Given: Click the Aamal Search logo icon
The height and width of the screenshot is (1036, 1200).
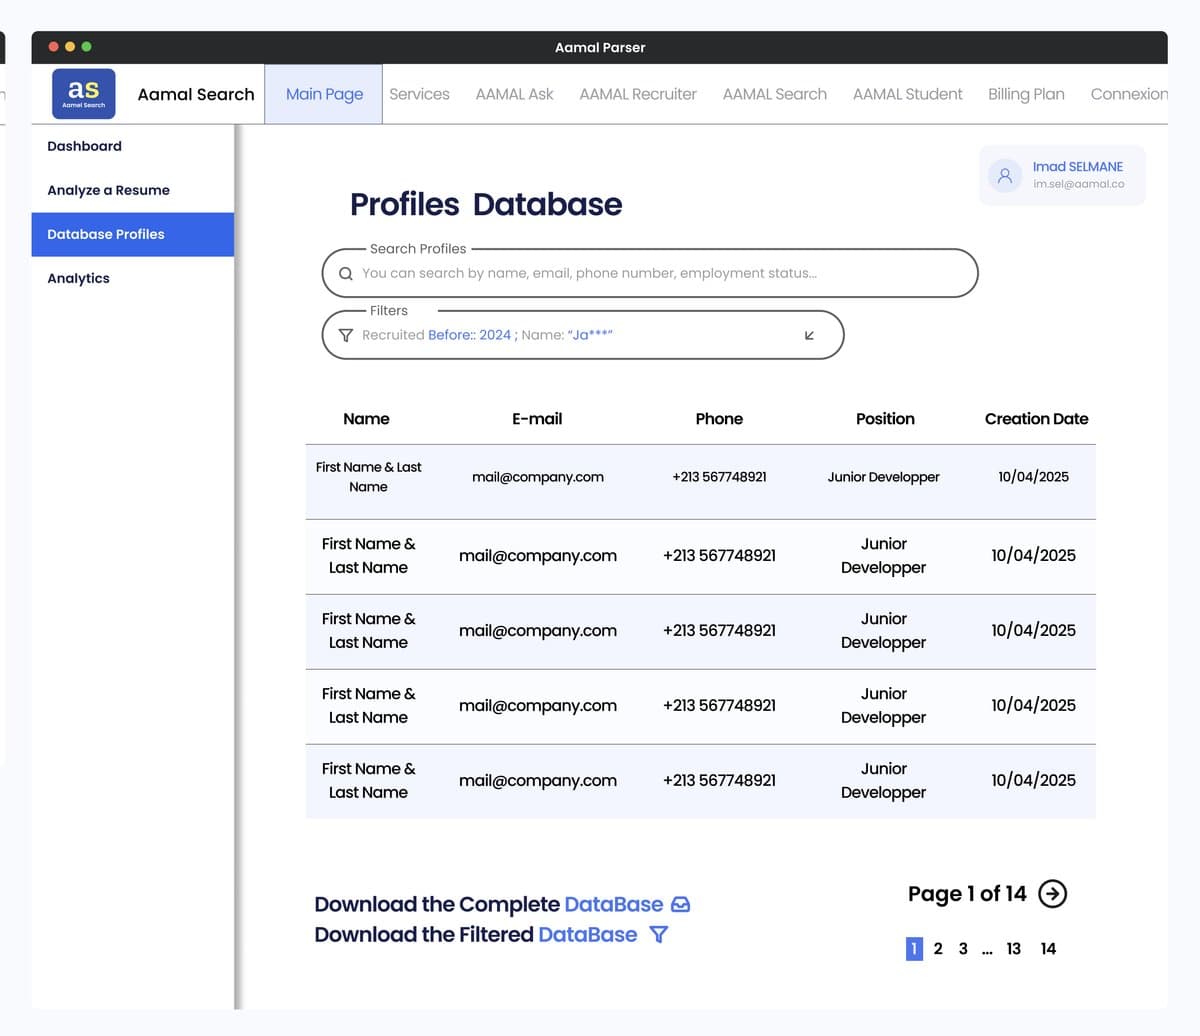Looking at the screenshot, I should pyautogui.click(x=84, y=94).
